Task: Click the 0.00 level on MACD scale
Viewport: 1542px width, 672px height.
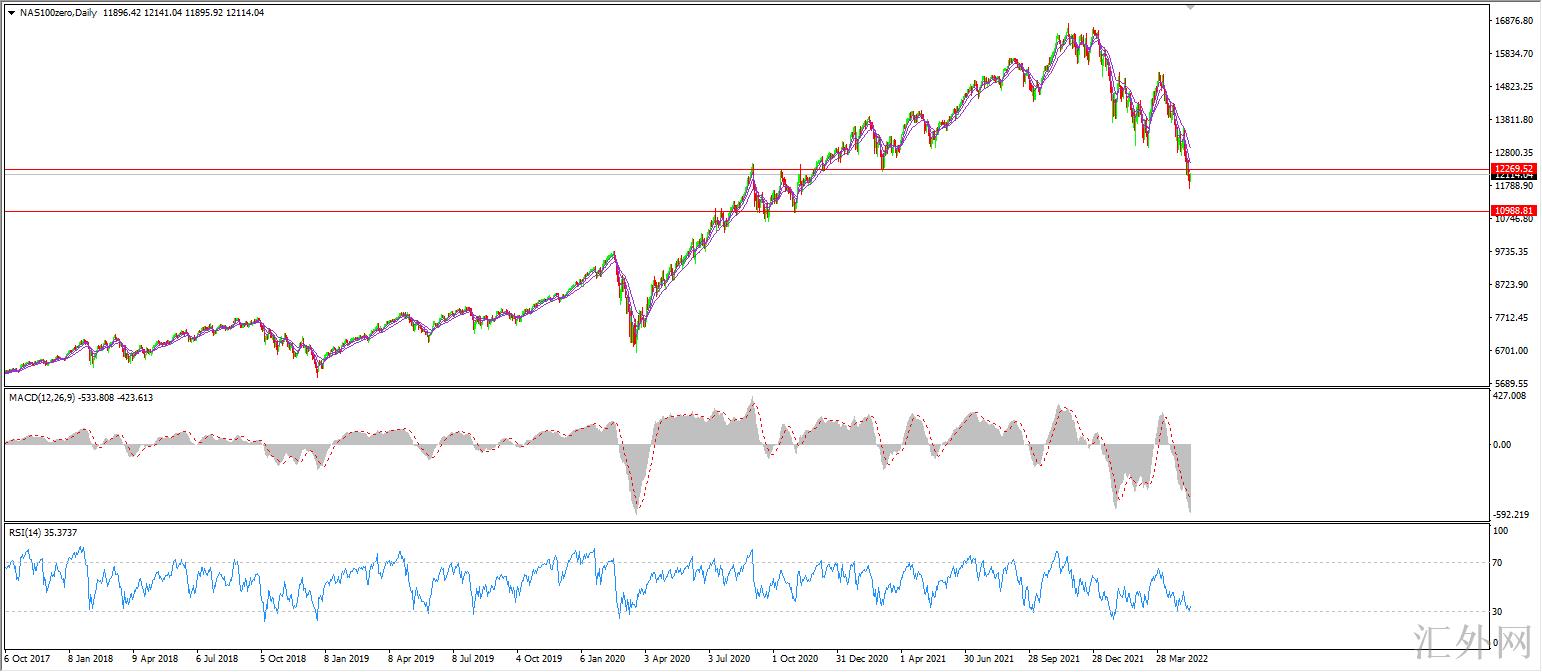Action: tap(1501, 445)
